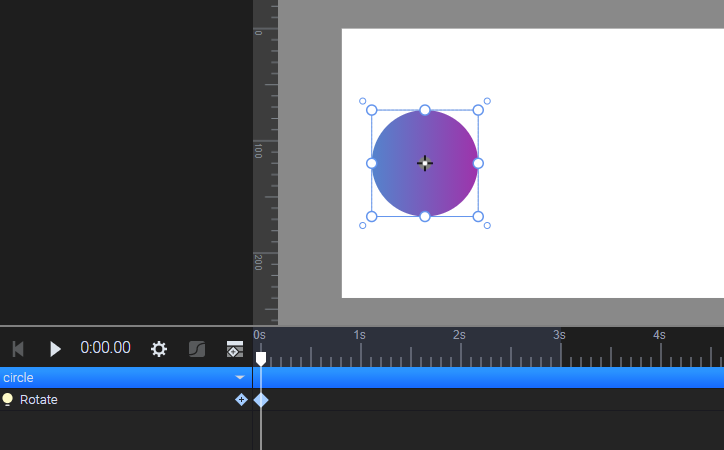
Task: Jump to the start of the timeline
Action: point(18,349)
